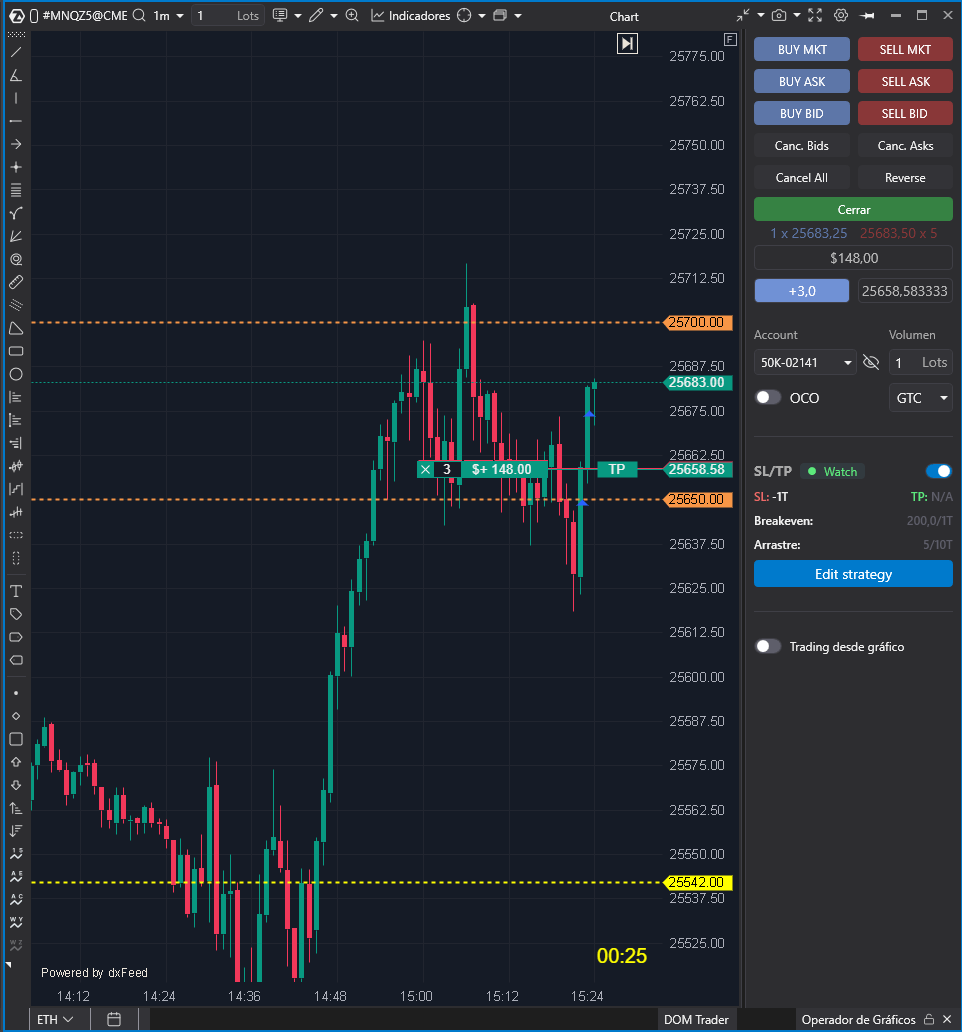Image resolution: width=962 pixels, height=1032 pixels.
Task: Click the zoom-in magnifier in toolbar
Action: (352, 15)
